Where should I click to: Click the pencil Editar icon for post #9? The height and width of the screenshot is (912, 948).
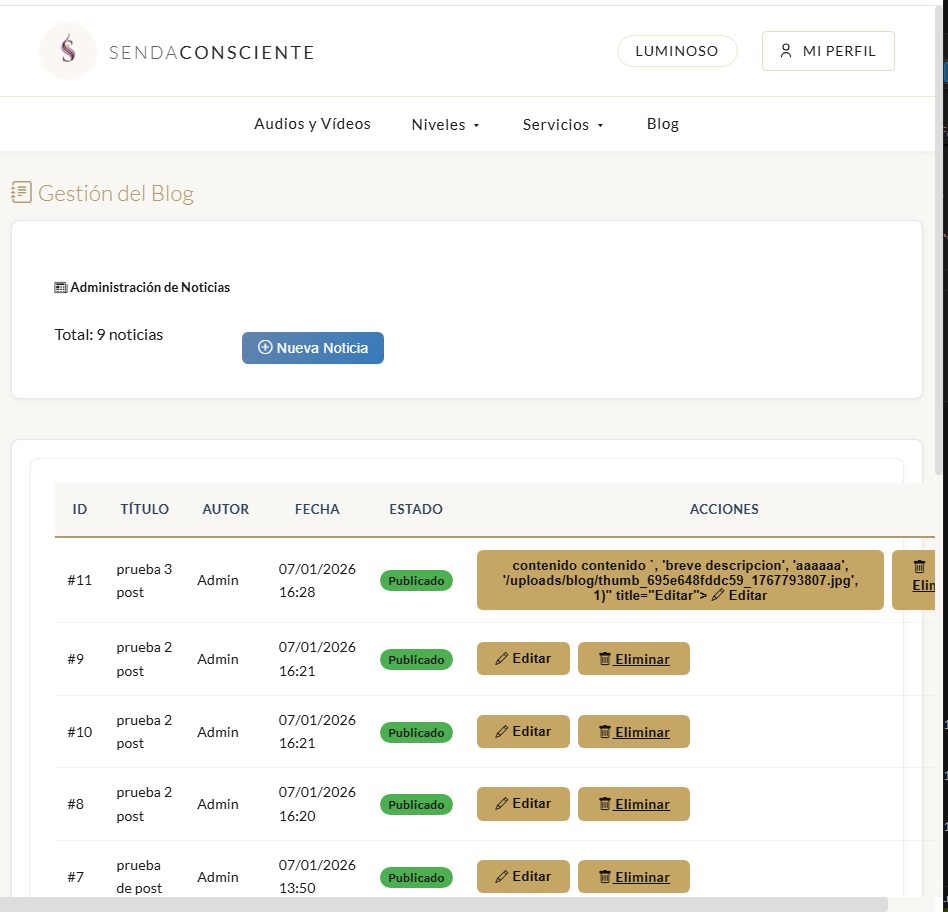(502, 659)
